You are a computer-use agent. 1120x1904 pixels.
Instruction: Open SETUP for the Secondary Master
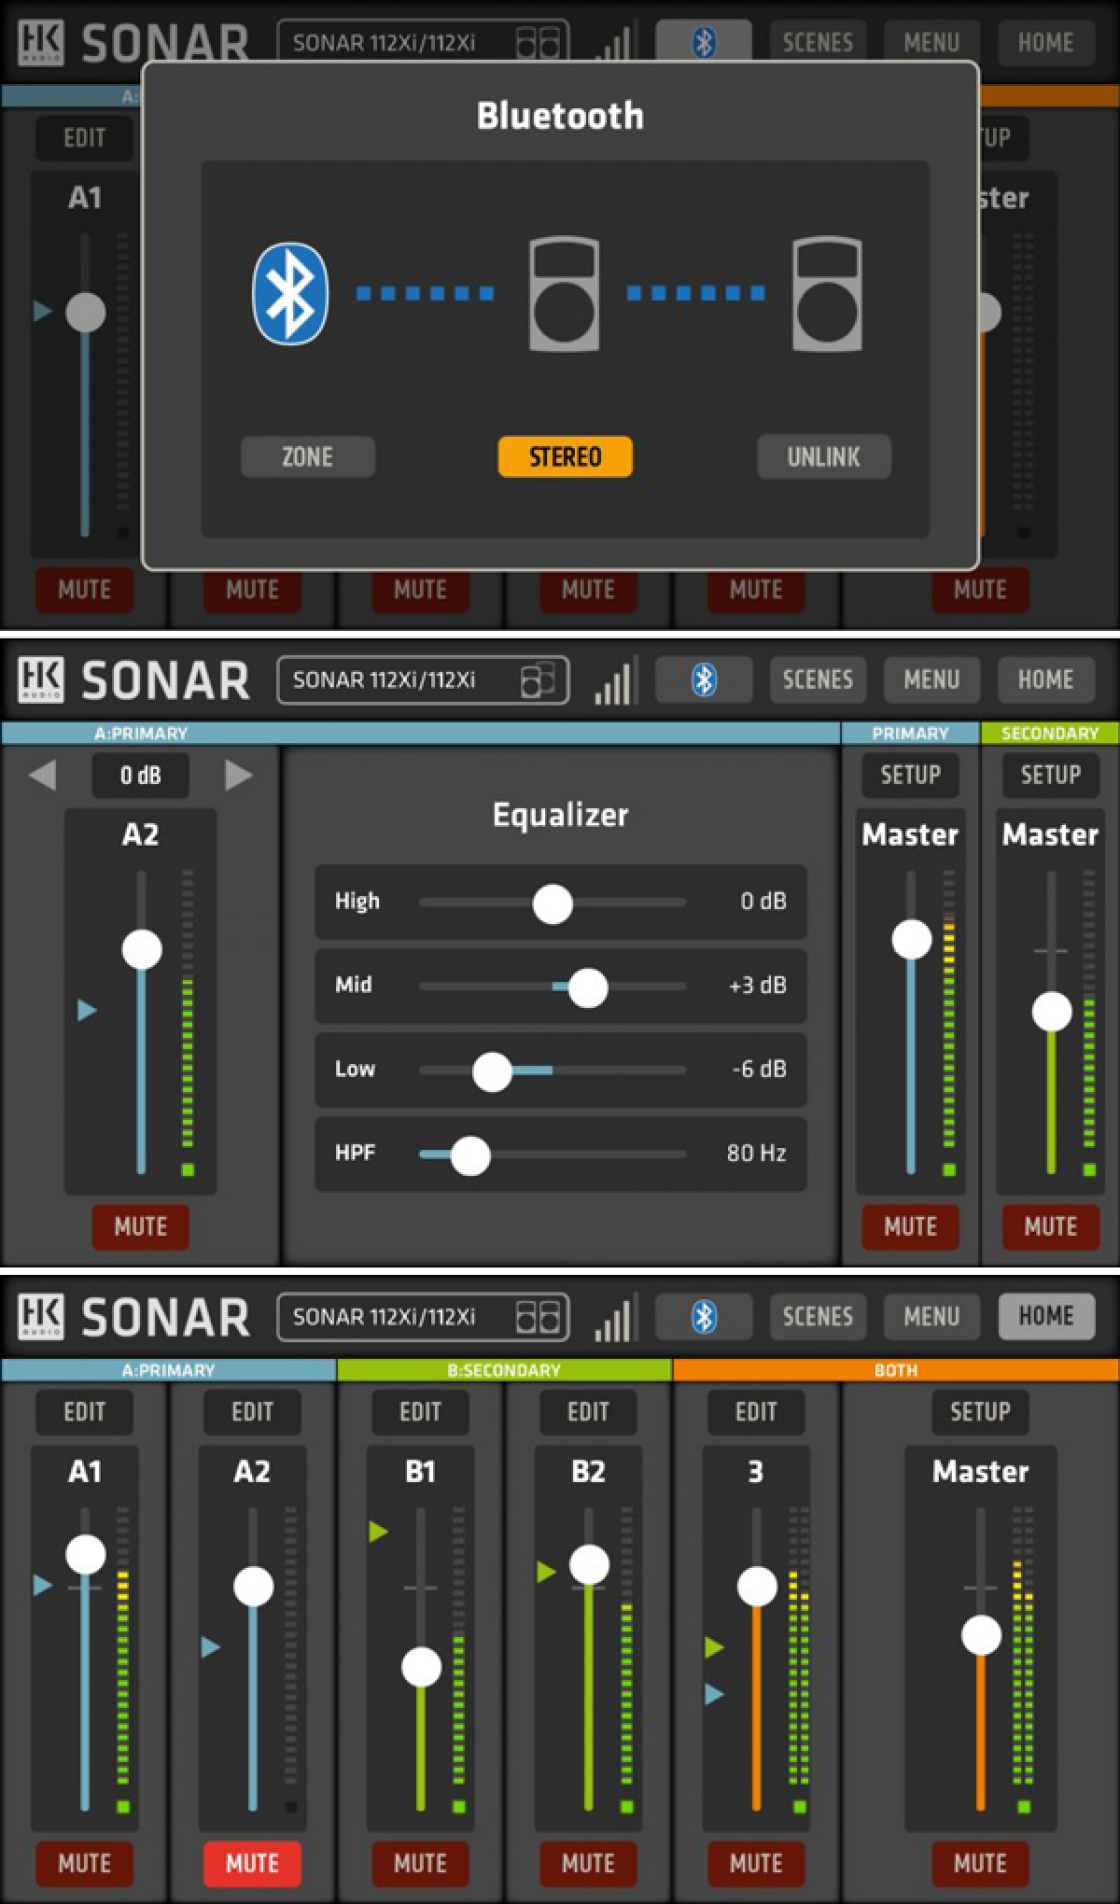(1050, 775)
